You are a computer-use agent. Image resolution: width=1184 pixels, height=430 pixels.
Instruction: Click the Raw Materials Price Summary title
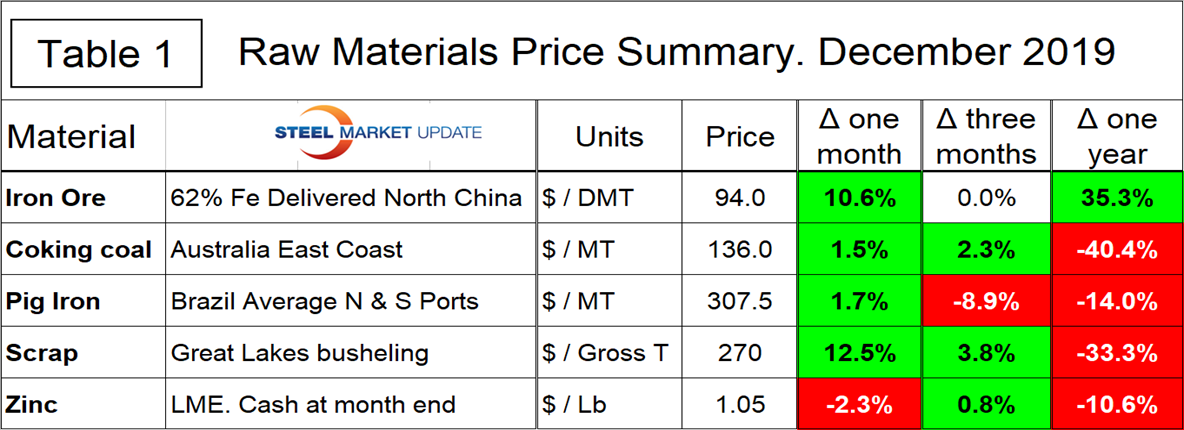[x=676, y=51]
